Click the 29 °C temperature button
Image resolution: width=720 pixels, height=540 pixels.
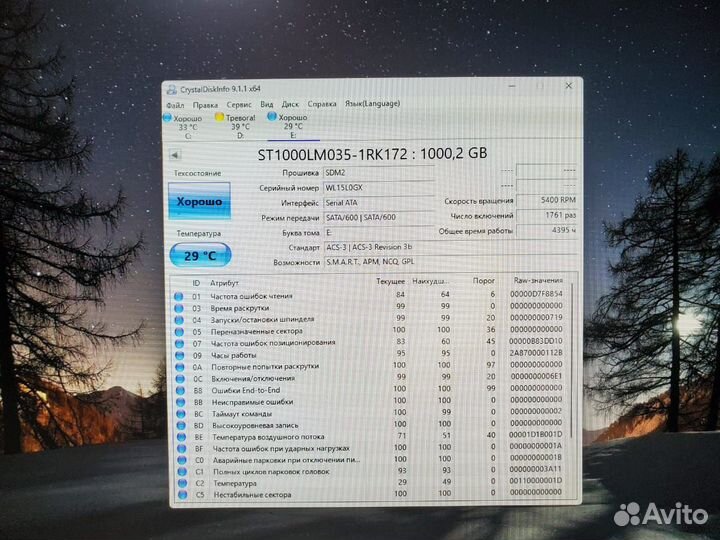point(200,255)
